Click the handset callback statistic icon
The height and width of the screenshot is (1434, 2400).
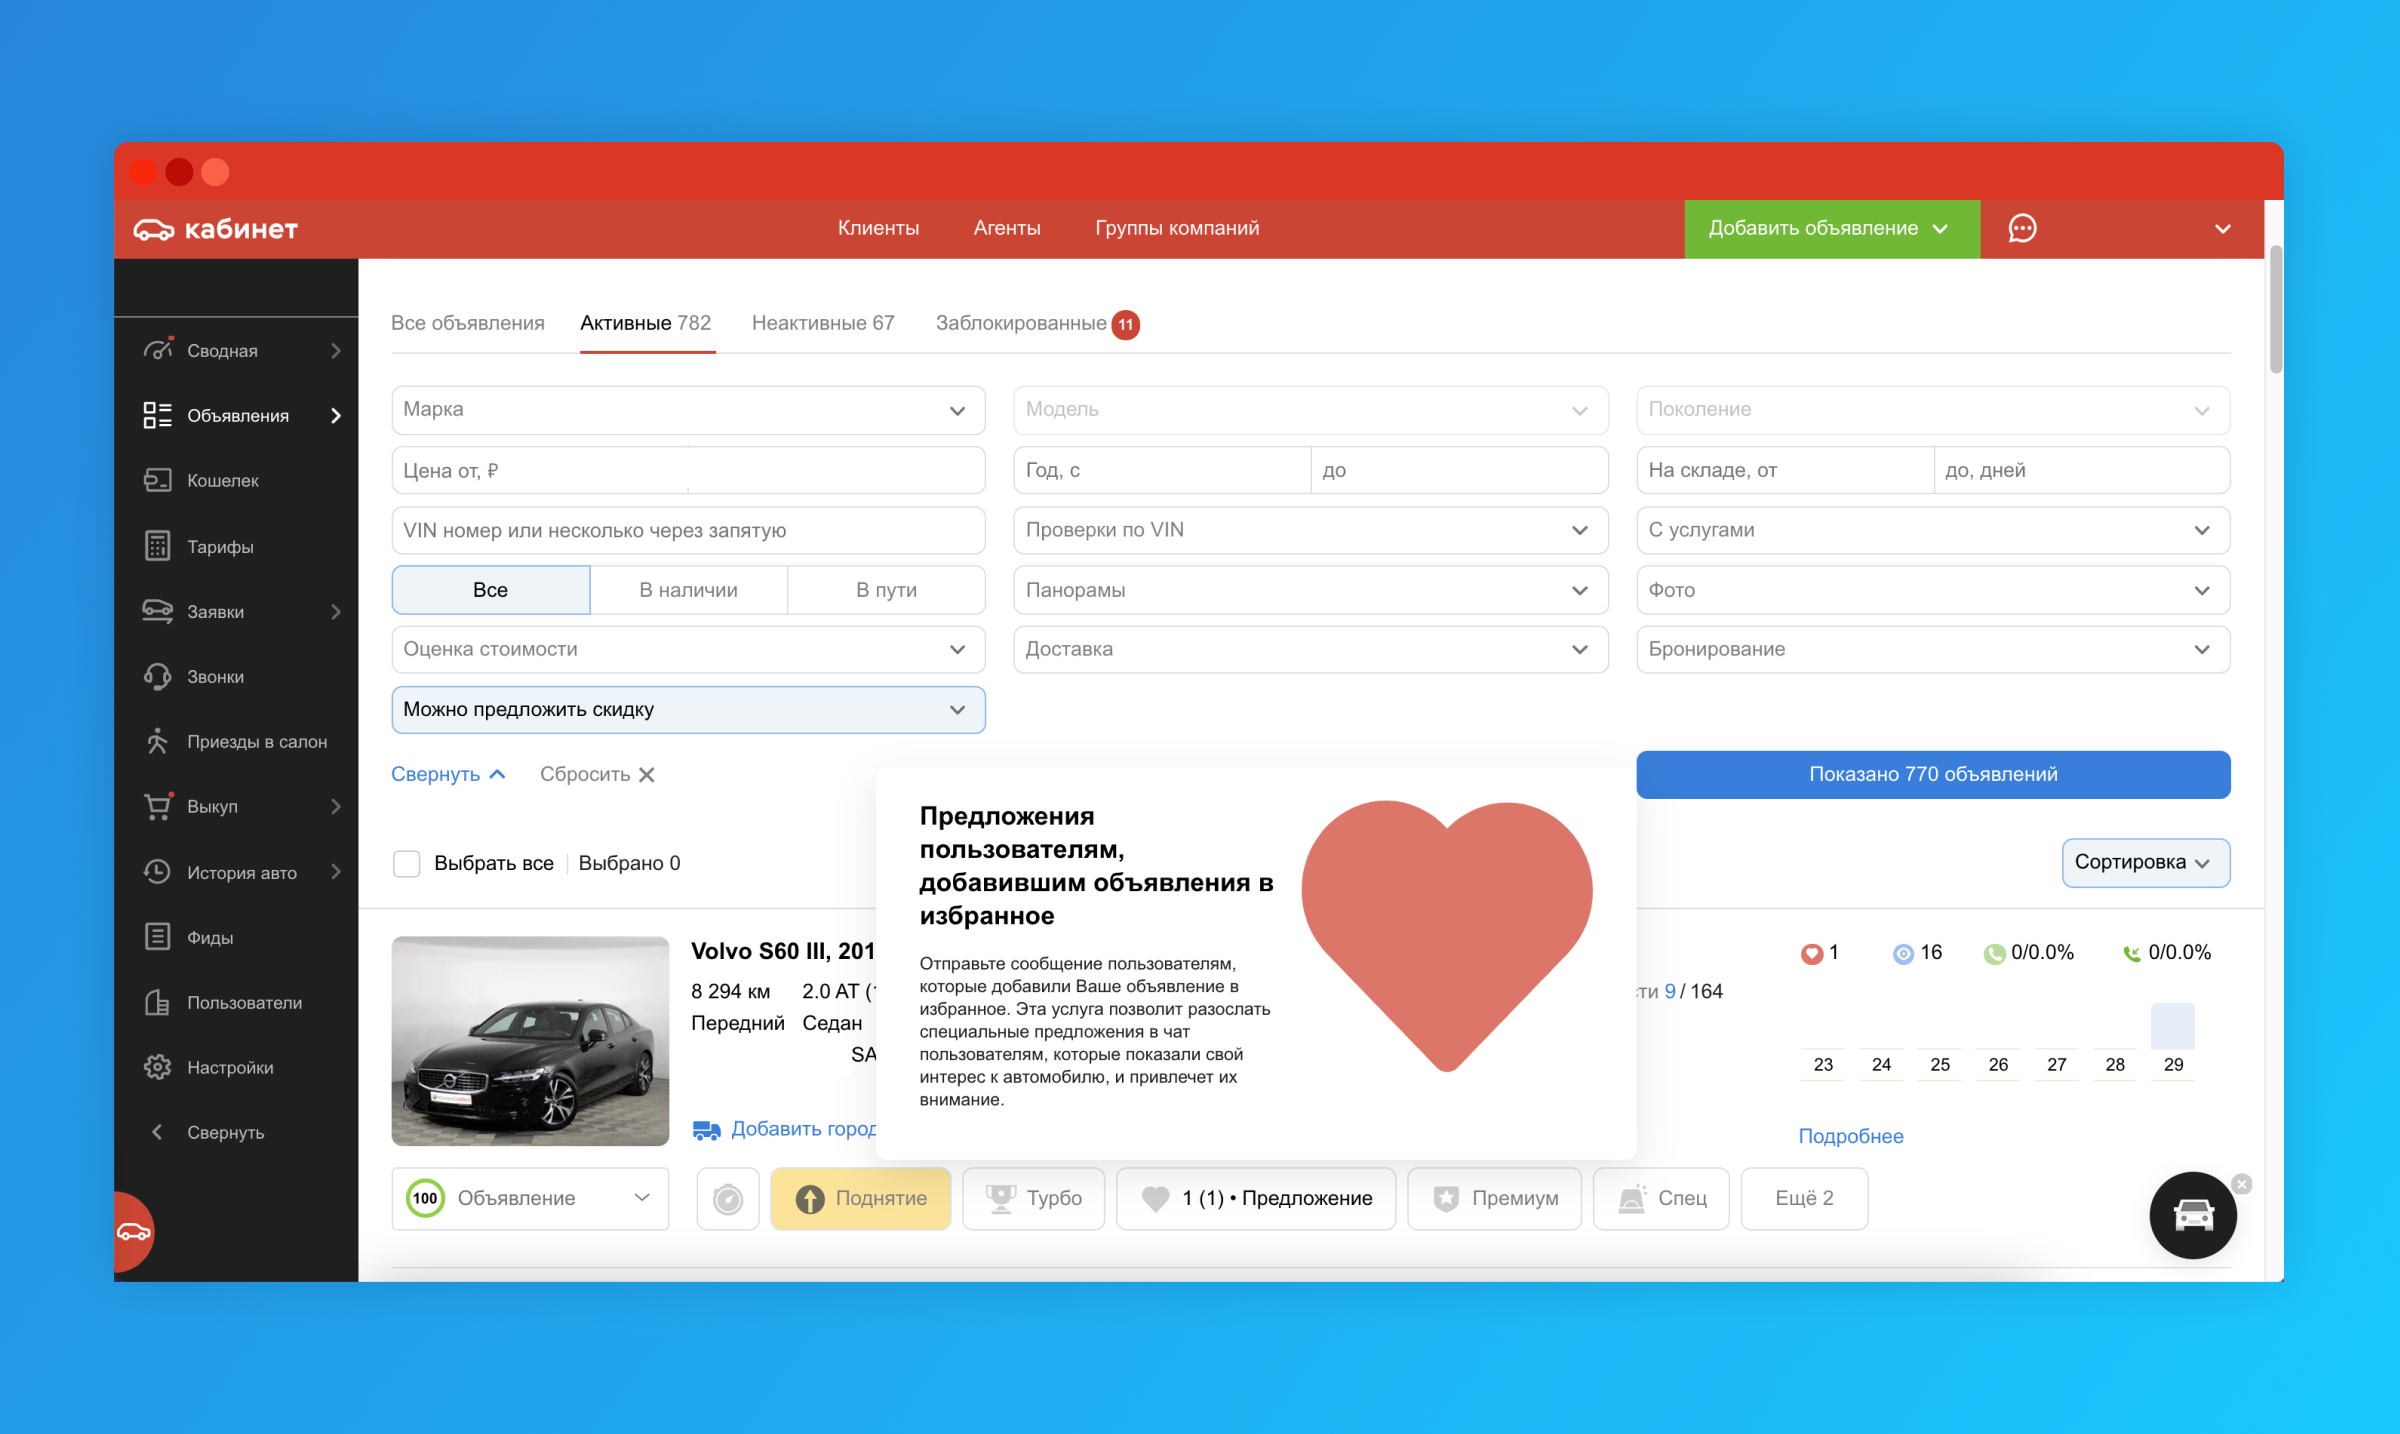2131,953
